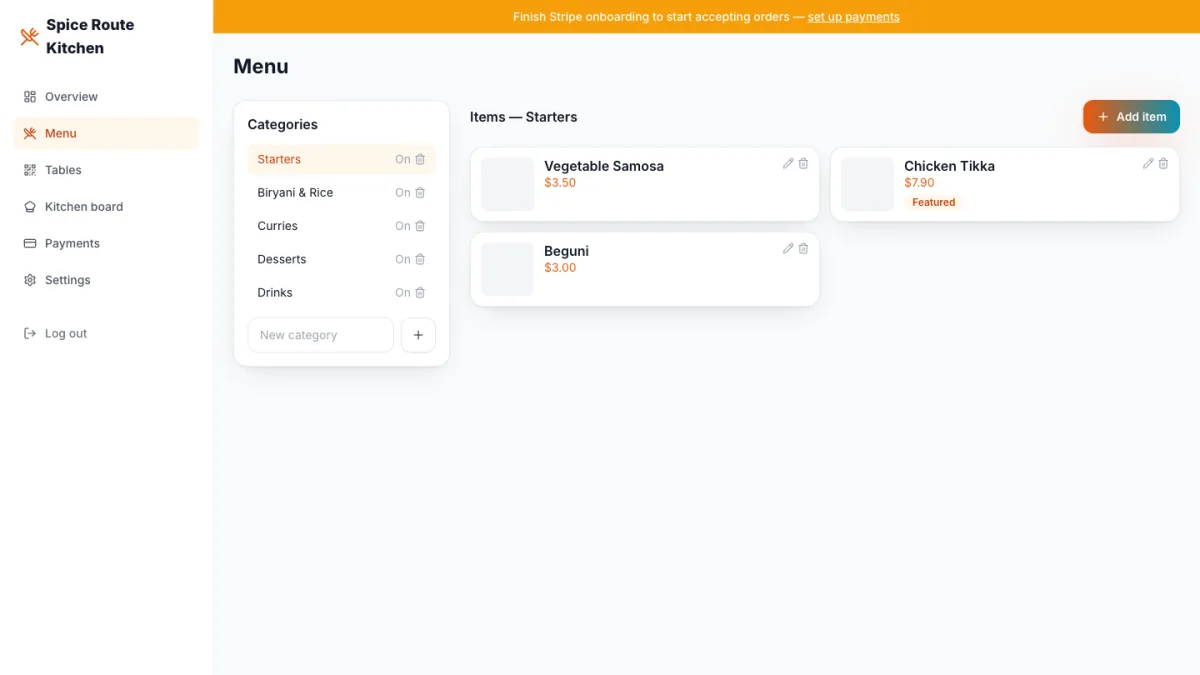Toggle Drinks category On status
The image size is (1200, 675).
click(403, 292)
